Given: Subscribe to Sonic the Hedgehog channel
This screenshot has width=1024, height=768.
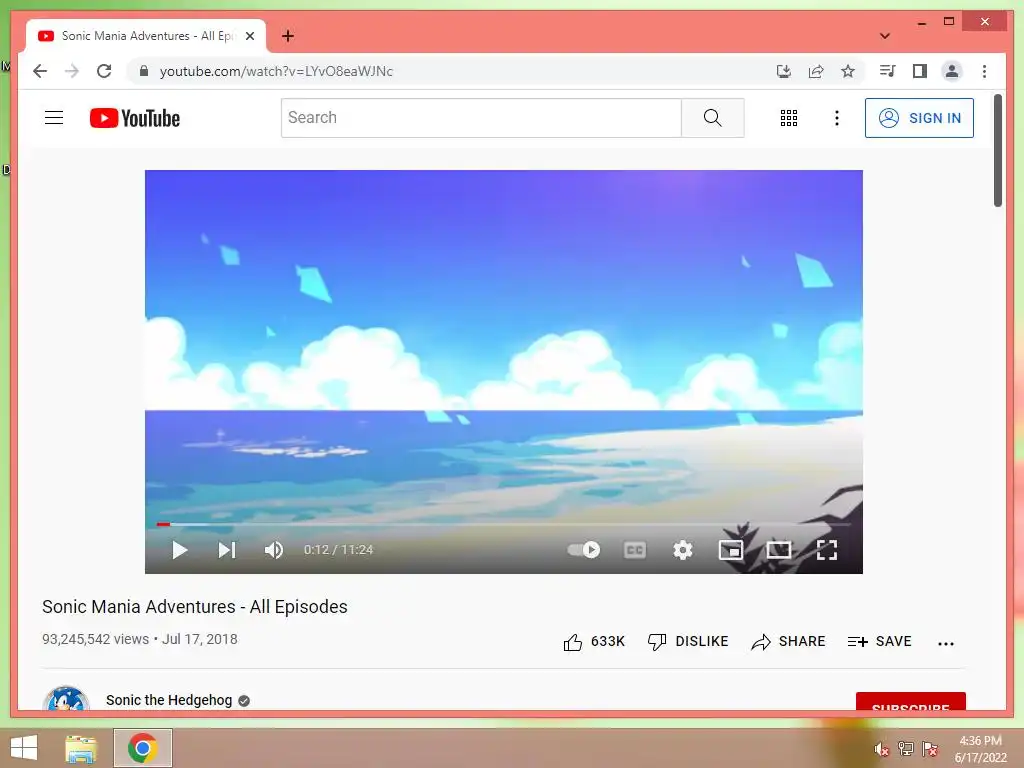Looking at the screenshot, I should 910,702.
